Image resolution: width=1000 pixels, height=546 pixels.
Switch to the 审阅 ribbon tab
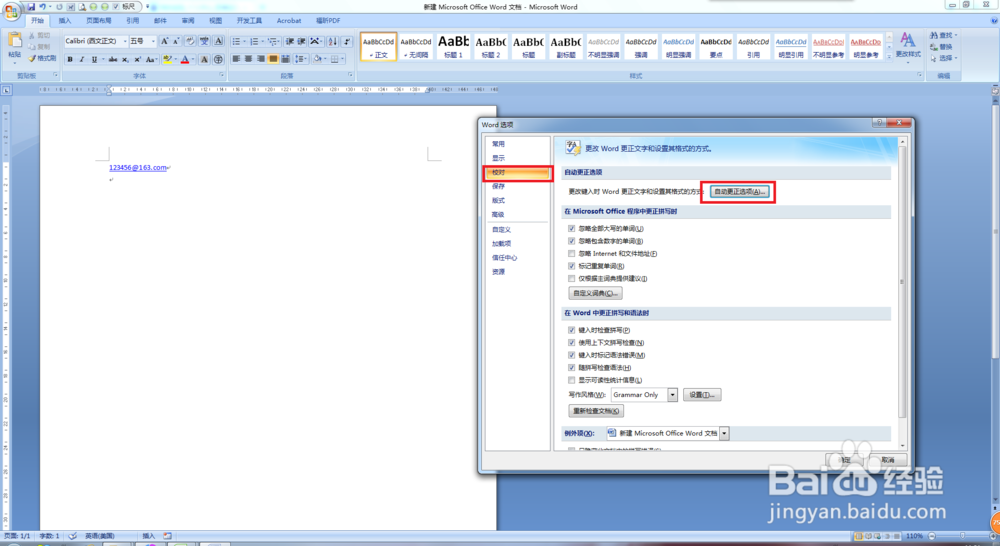[188, 20]
